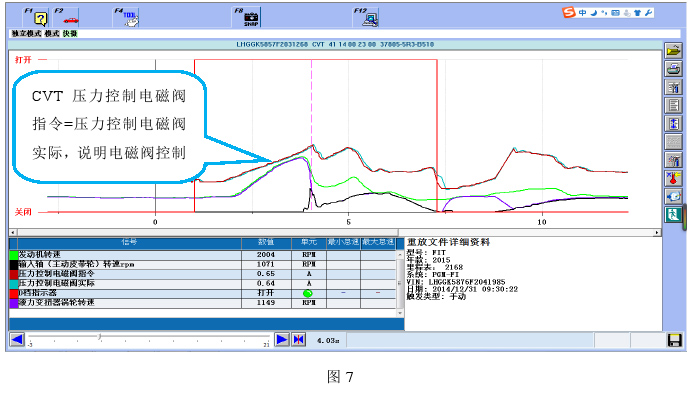
Task: Click the blue play backward arrow button
Action: coord(17,340)
